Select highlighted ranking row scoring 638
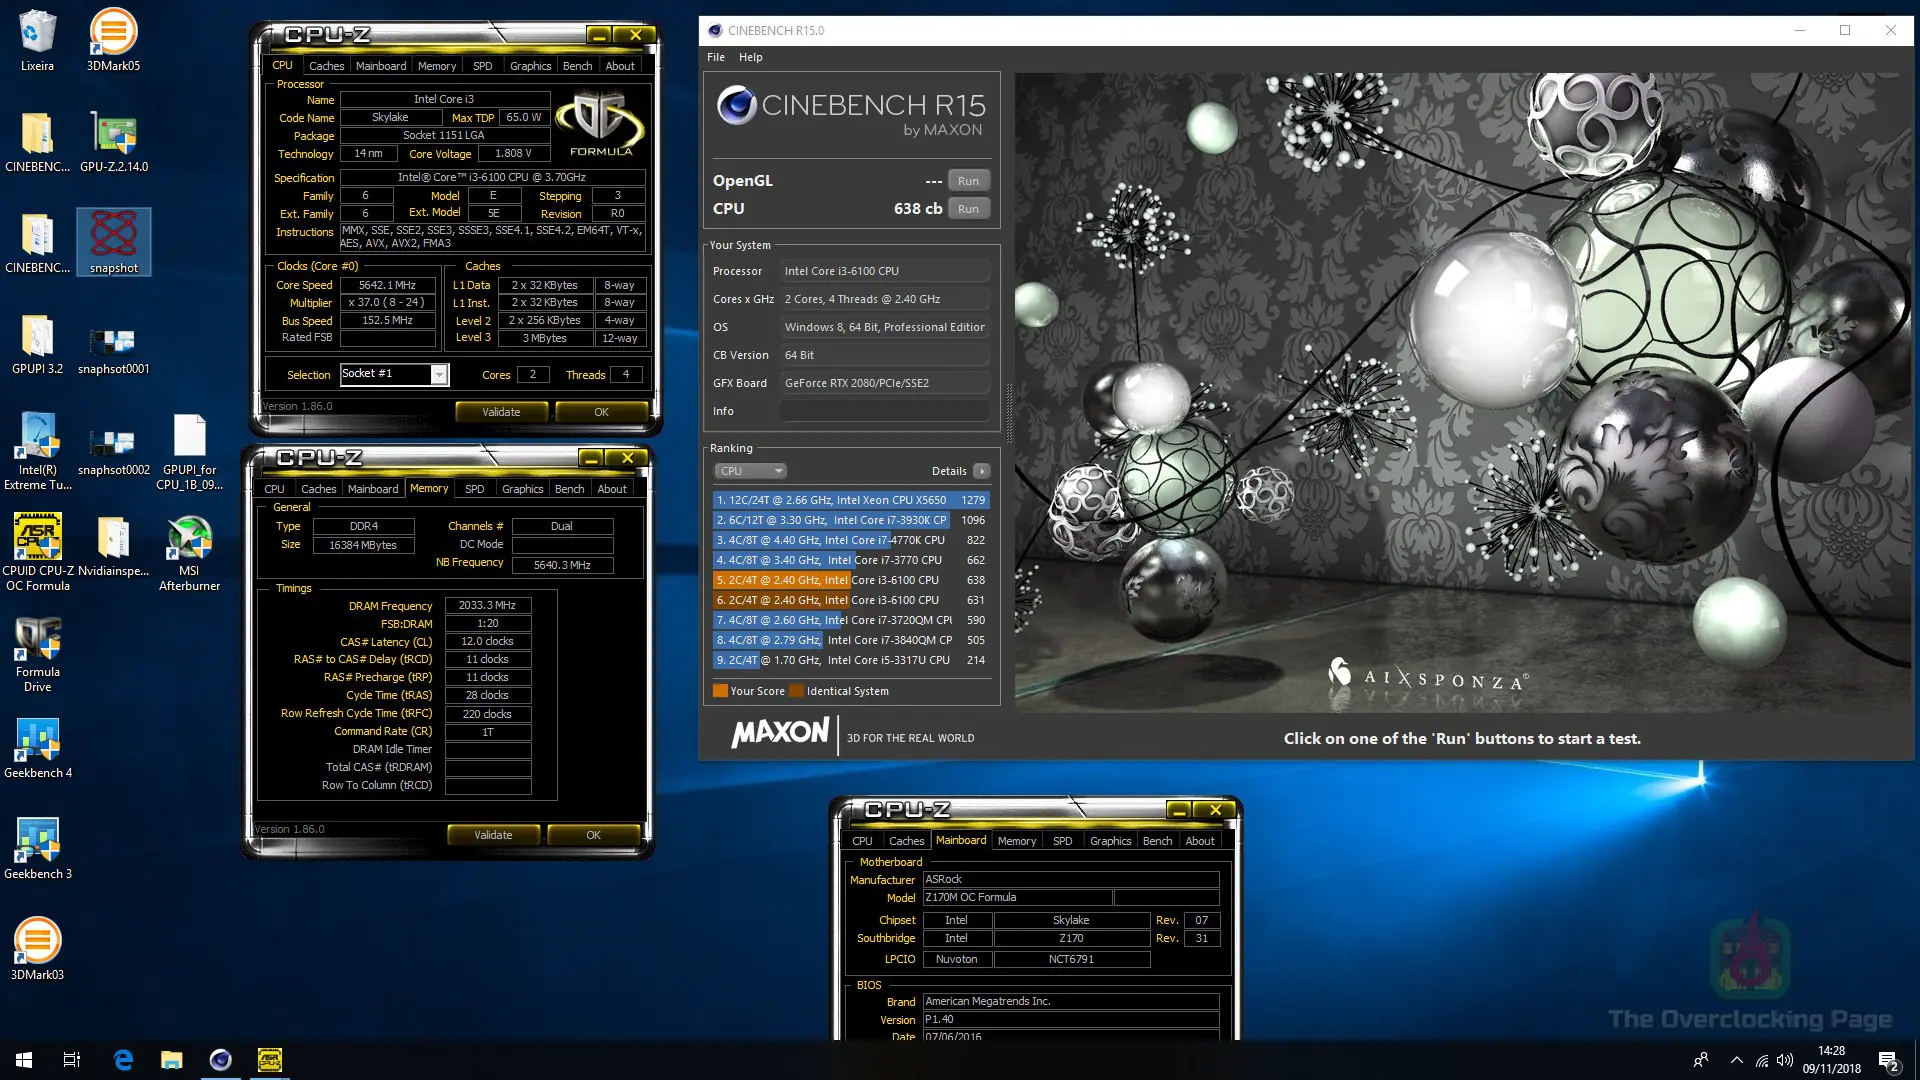1920x1080 pixels. [x=851, y=580]
